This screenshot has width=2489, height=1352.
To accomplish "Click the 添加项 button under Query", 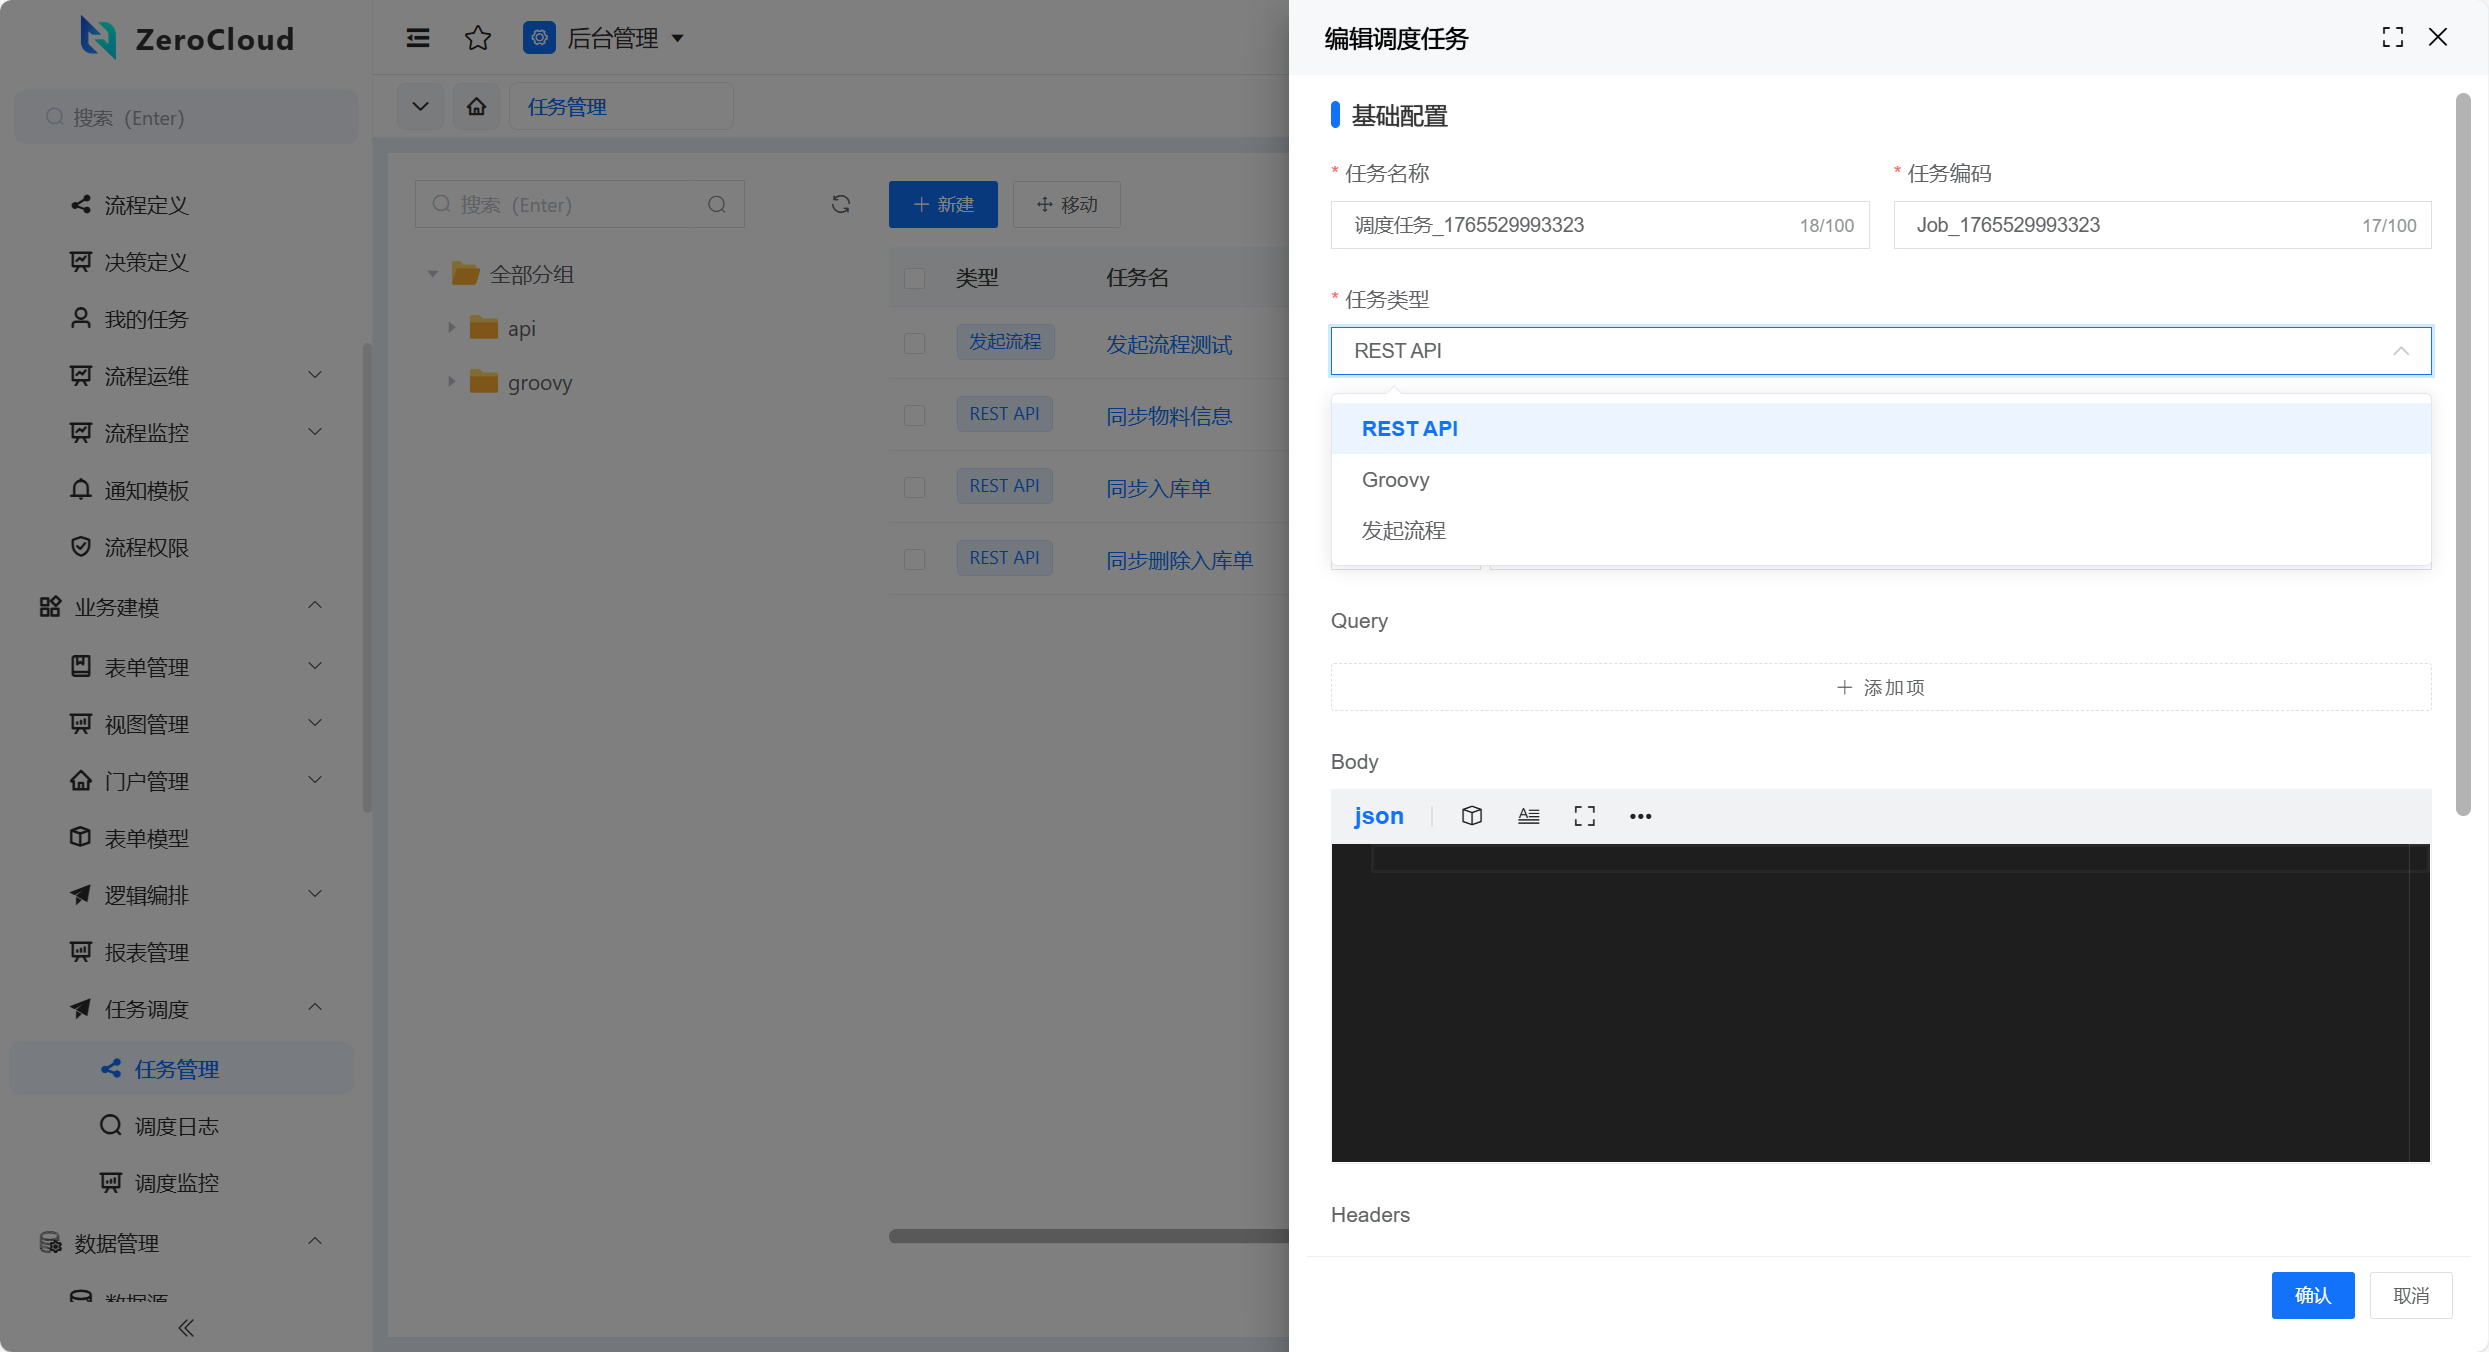I will tap(1880, 687).
